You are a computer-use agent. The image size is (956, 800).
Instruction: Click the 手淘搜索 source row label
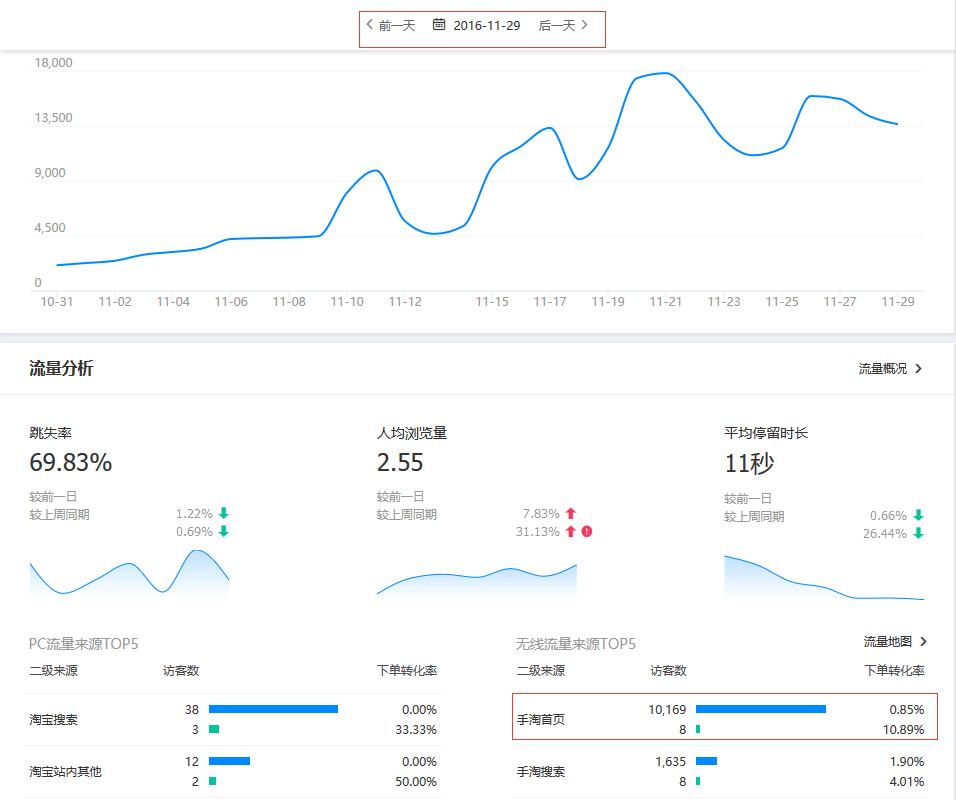(540, 771)
